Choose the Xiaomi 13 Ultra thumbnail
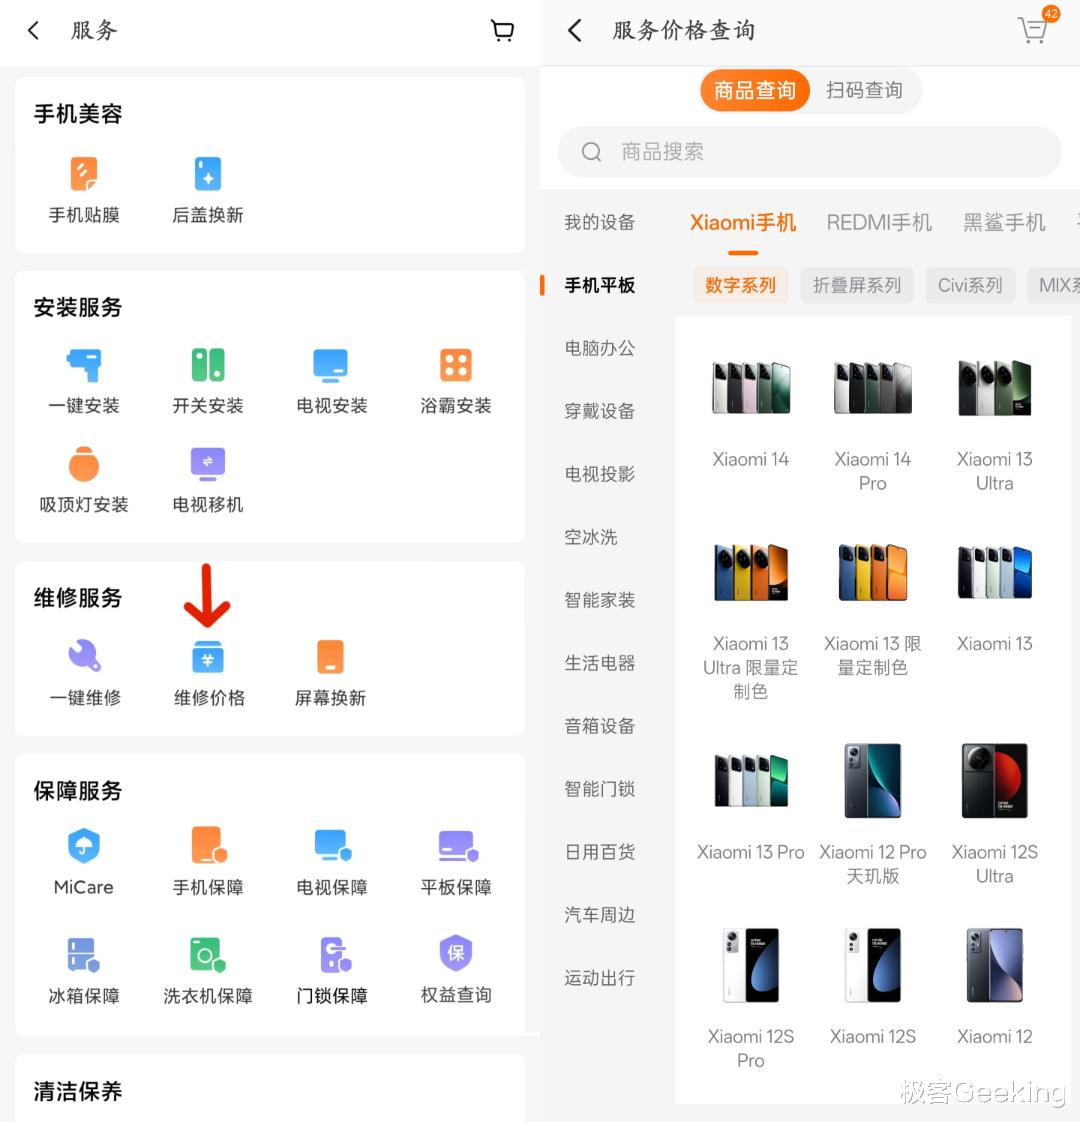 pyautogui.click(x=994, y=388)
